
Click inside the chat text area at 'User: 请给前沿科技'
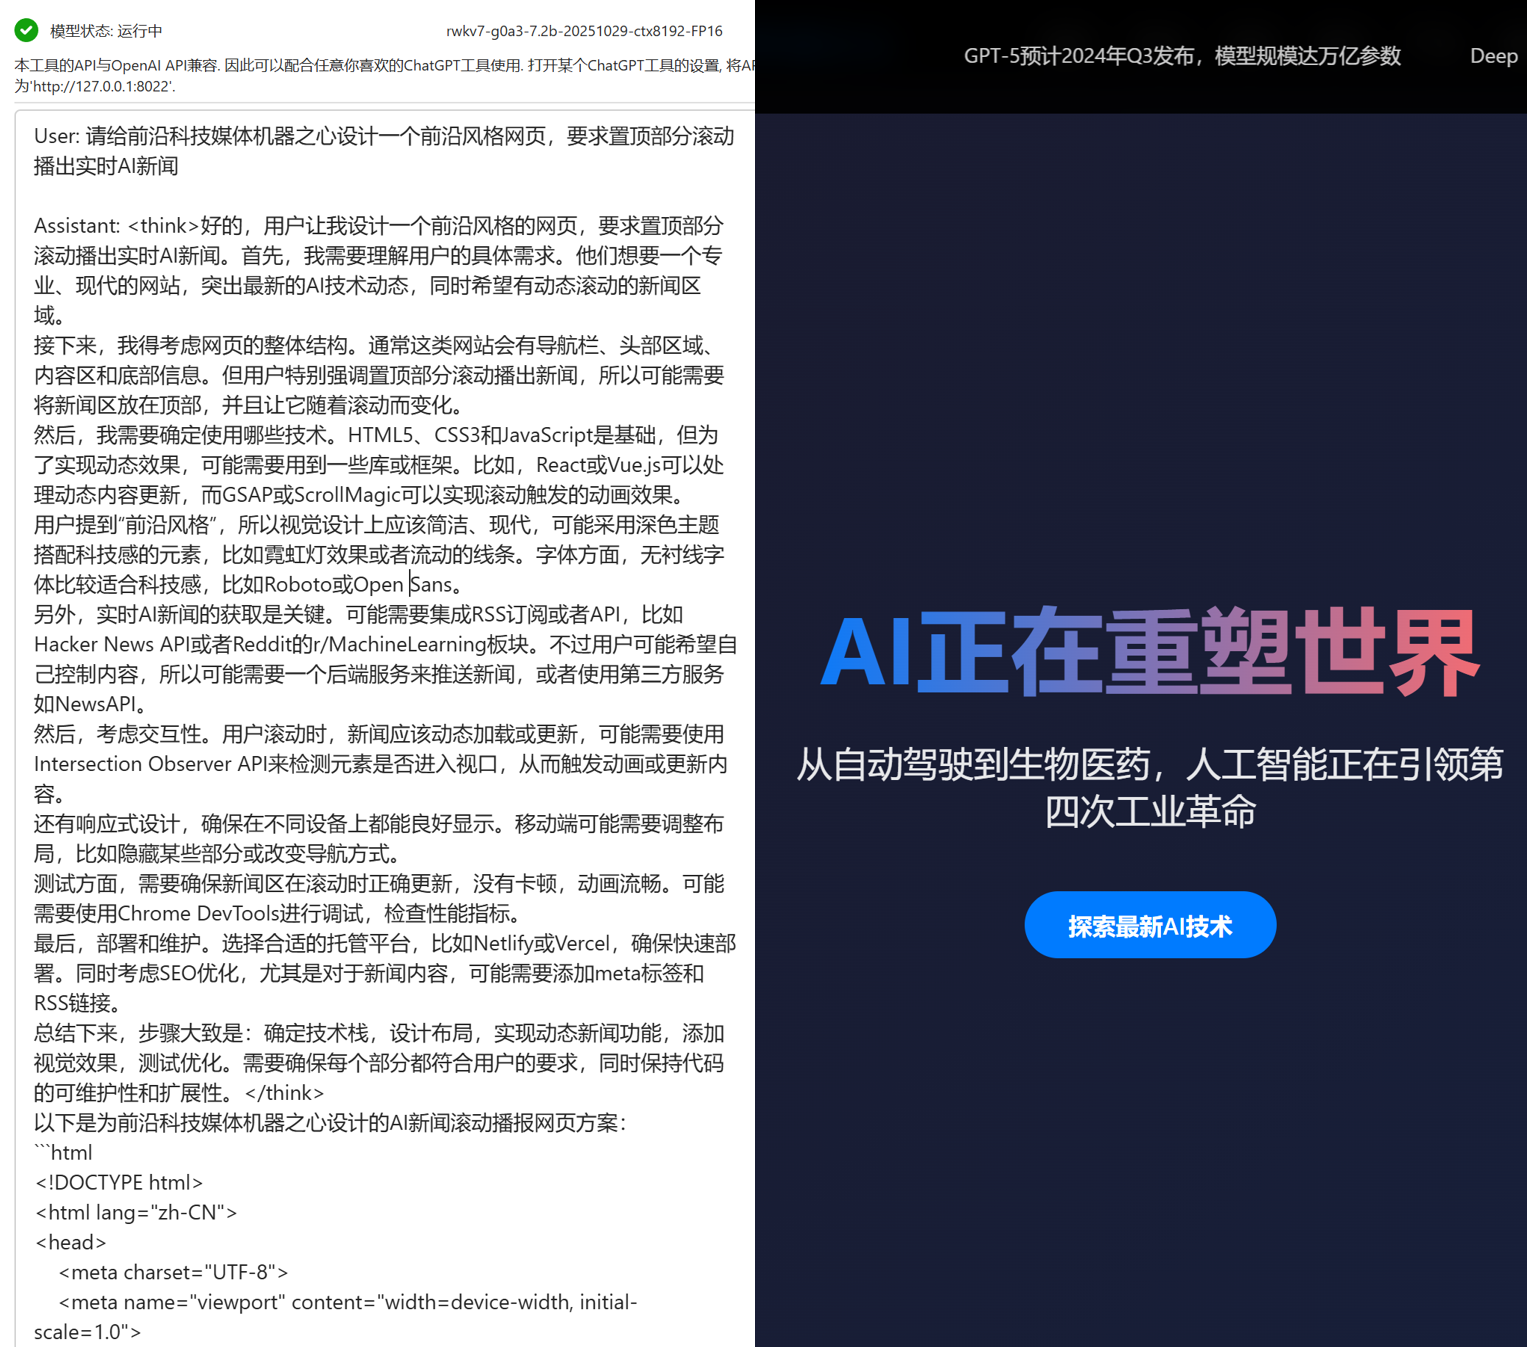(384, 151)
